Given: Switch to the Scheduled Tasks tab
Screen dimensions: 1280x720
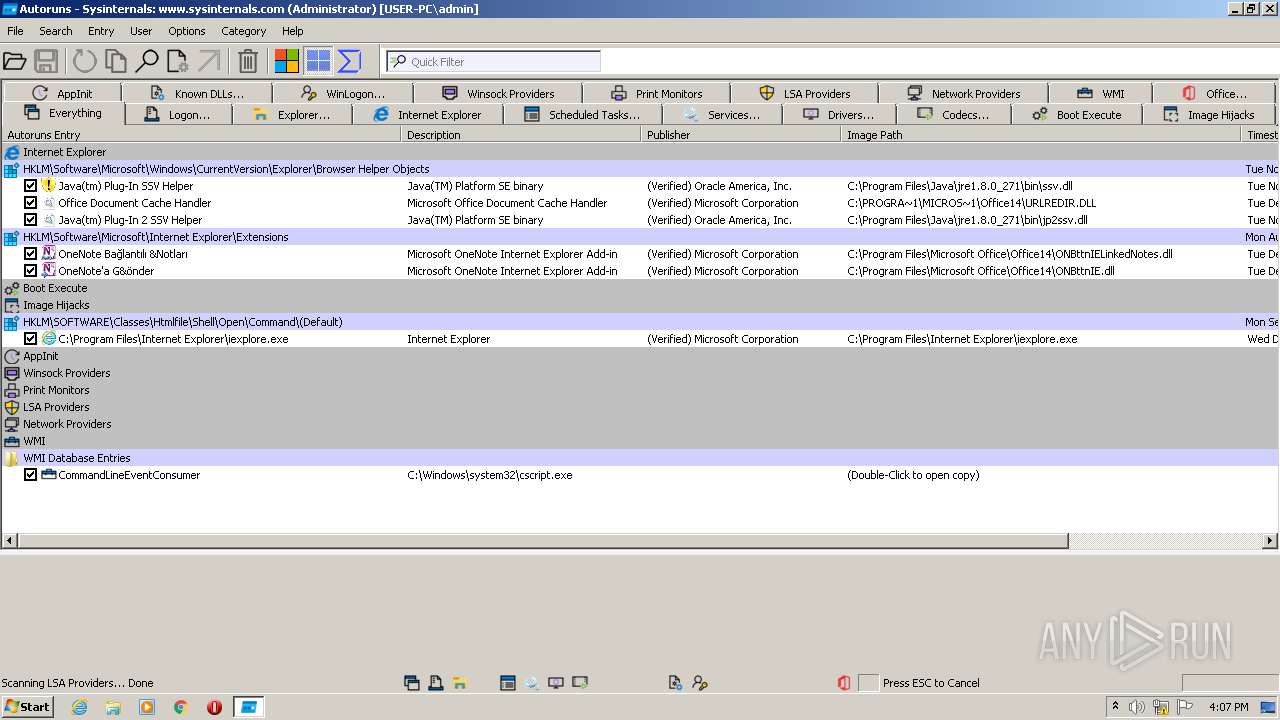Looking at the screenshot, I should point(582,115).
